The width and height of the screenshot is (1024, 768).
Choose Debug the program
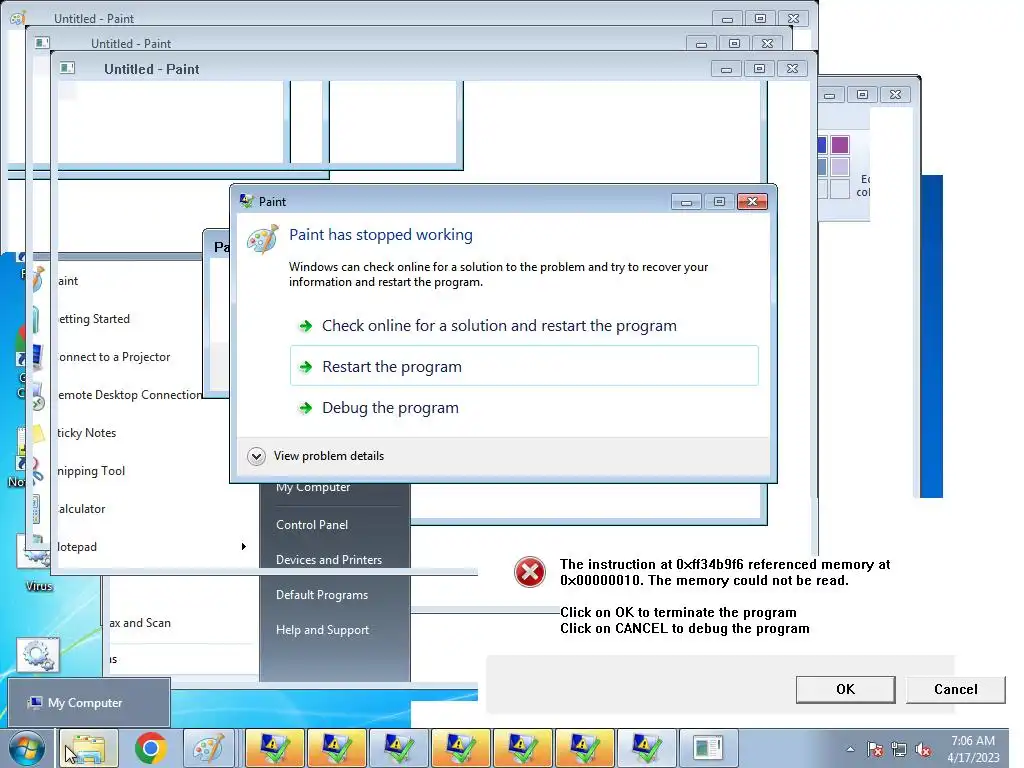(390, 408)
